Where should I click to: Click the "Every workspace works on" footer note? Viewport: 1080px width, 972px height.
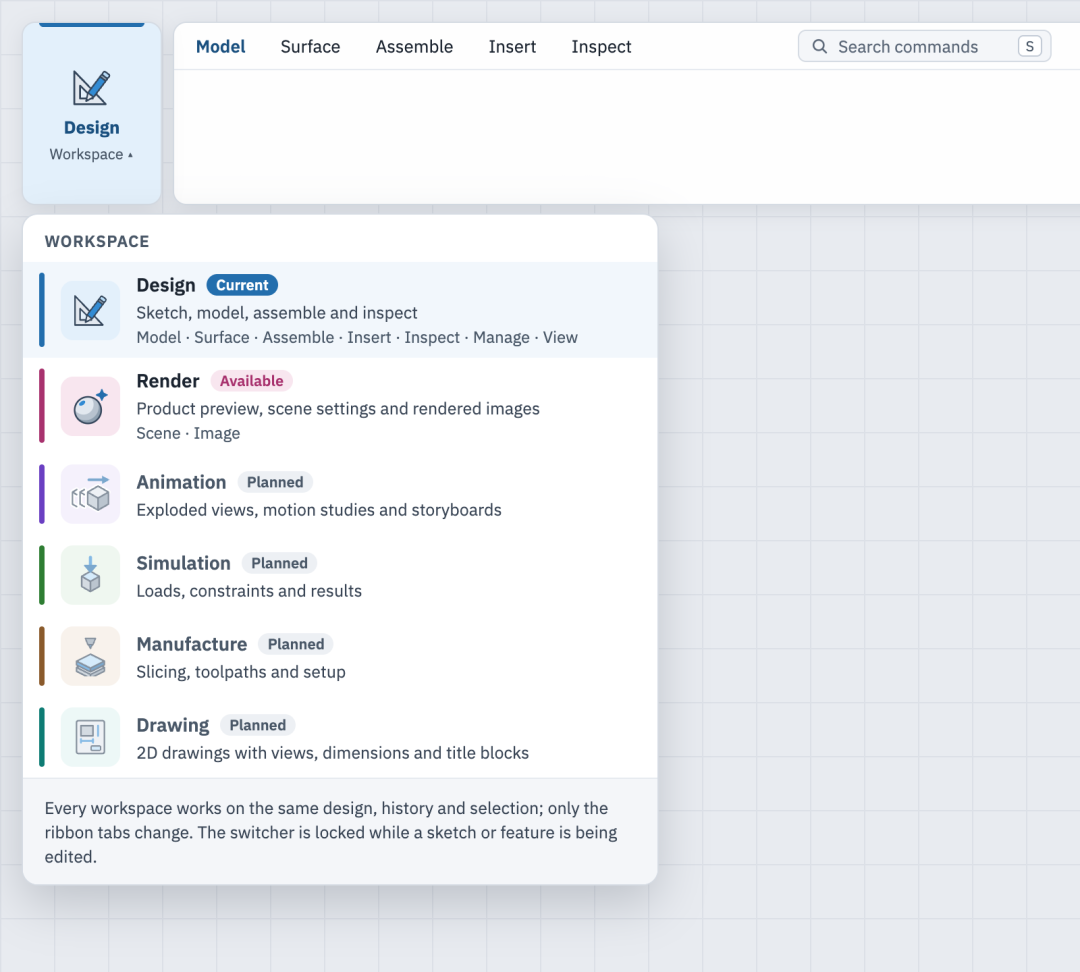(x=331, y=832)
